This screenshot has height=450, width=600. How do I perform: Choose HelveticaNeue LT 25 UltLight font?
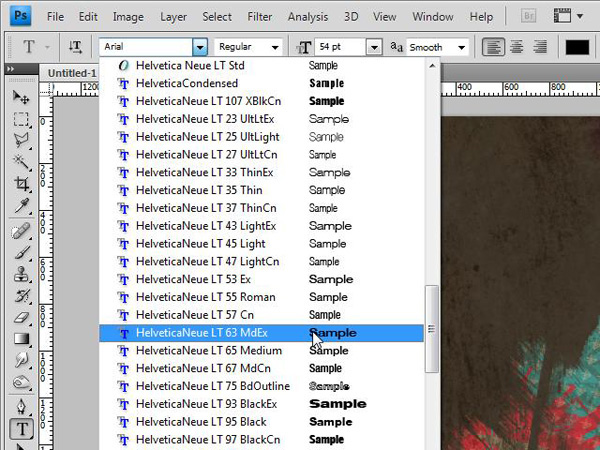(x=261, y=137)
